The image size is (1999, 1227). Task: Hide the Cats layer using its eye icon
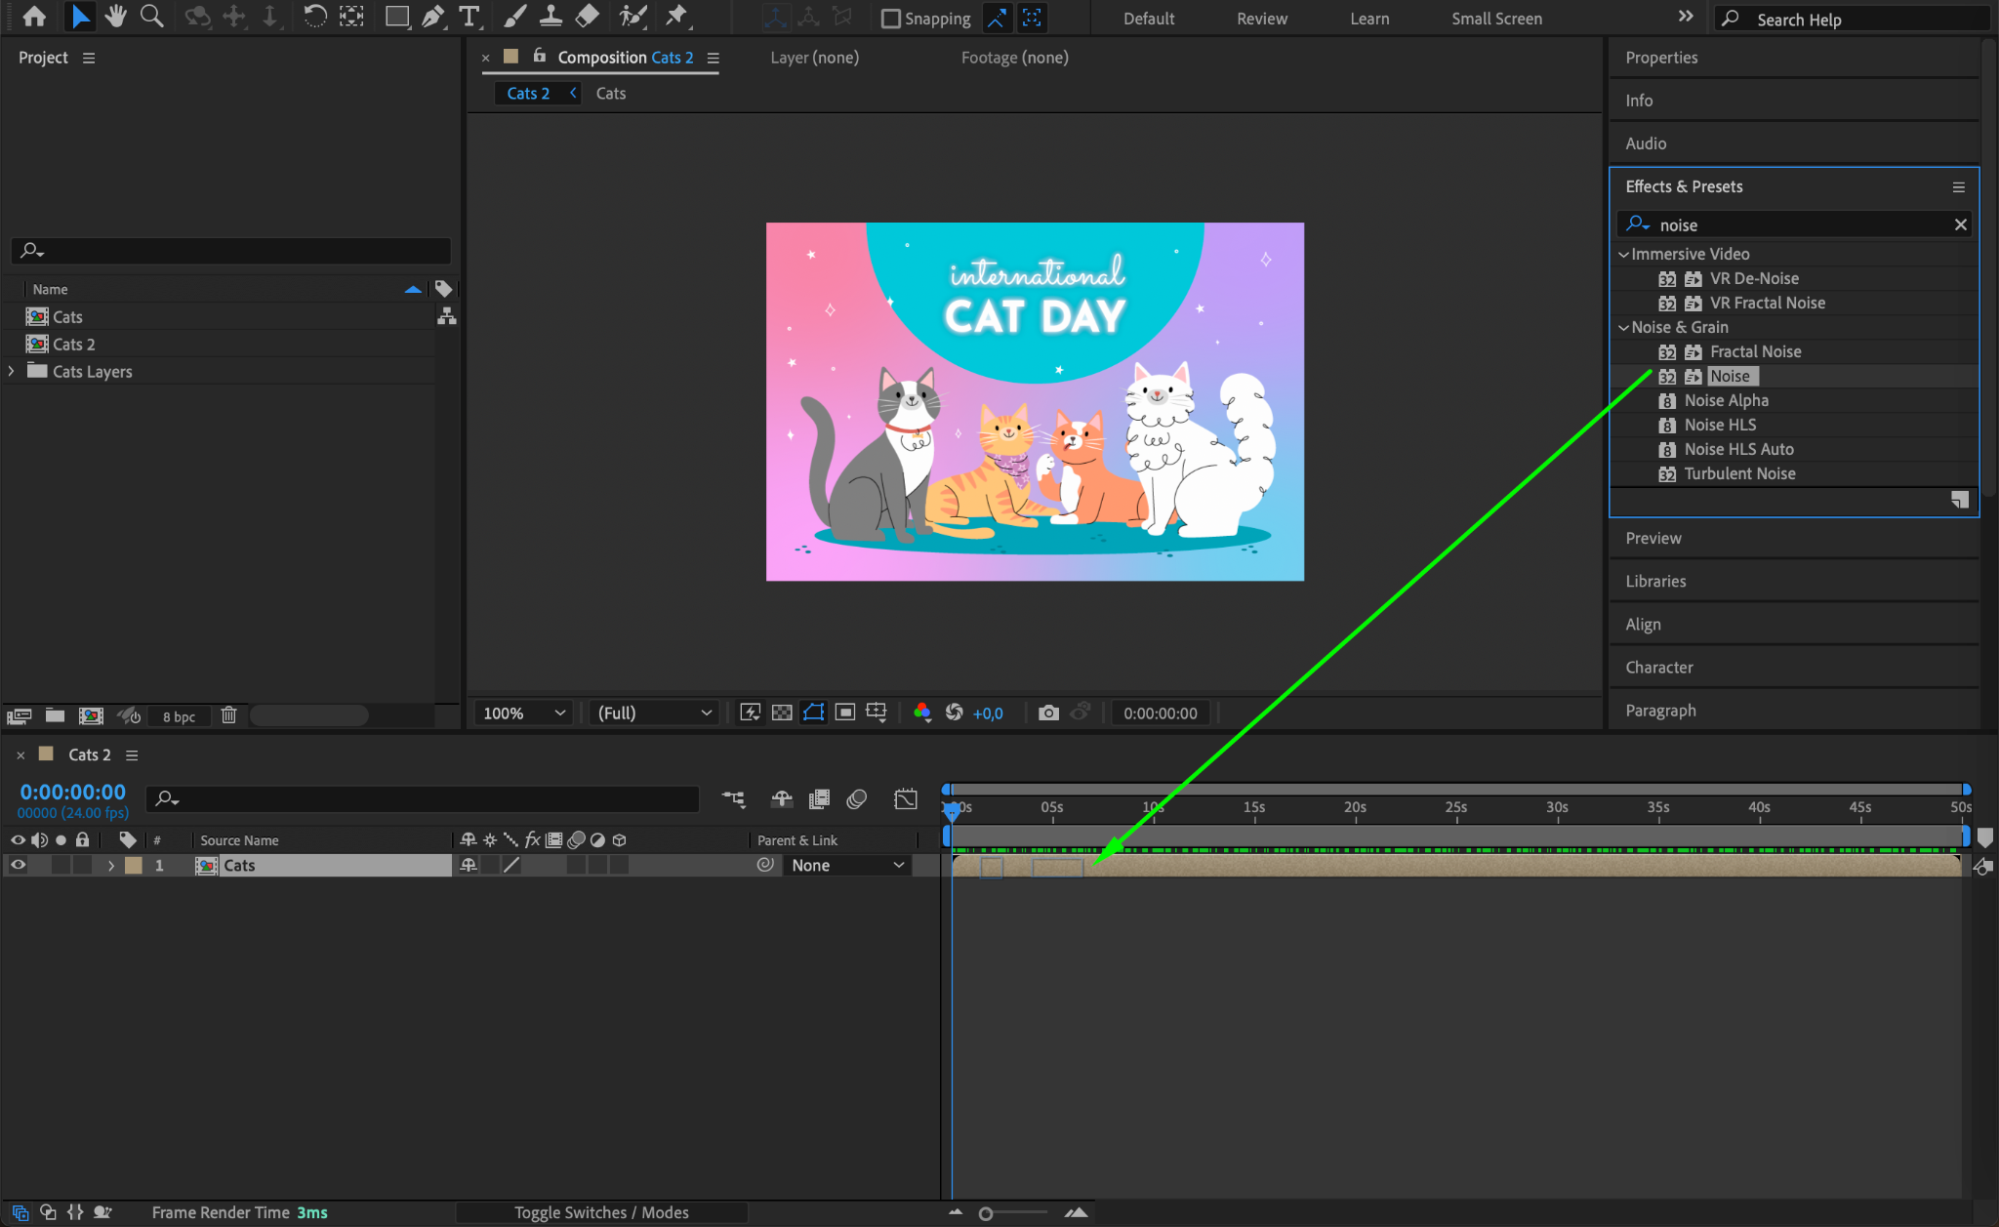[x=18, y=865]
